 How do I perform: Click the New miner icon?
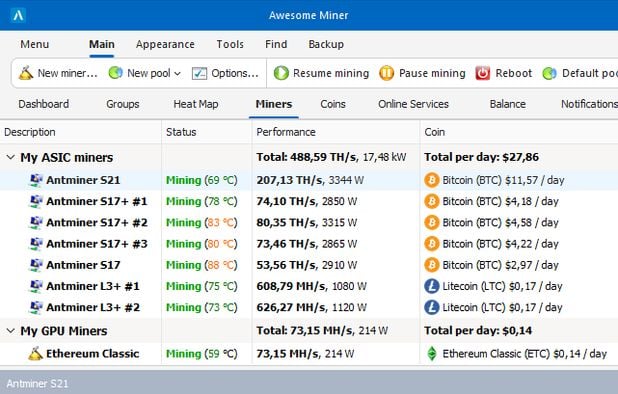pyautogui.click(x=26, y=73)
